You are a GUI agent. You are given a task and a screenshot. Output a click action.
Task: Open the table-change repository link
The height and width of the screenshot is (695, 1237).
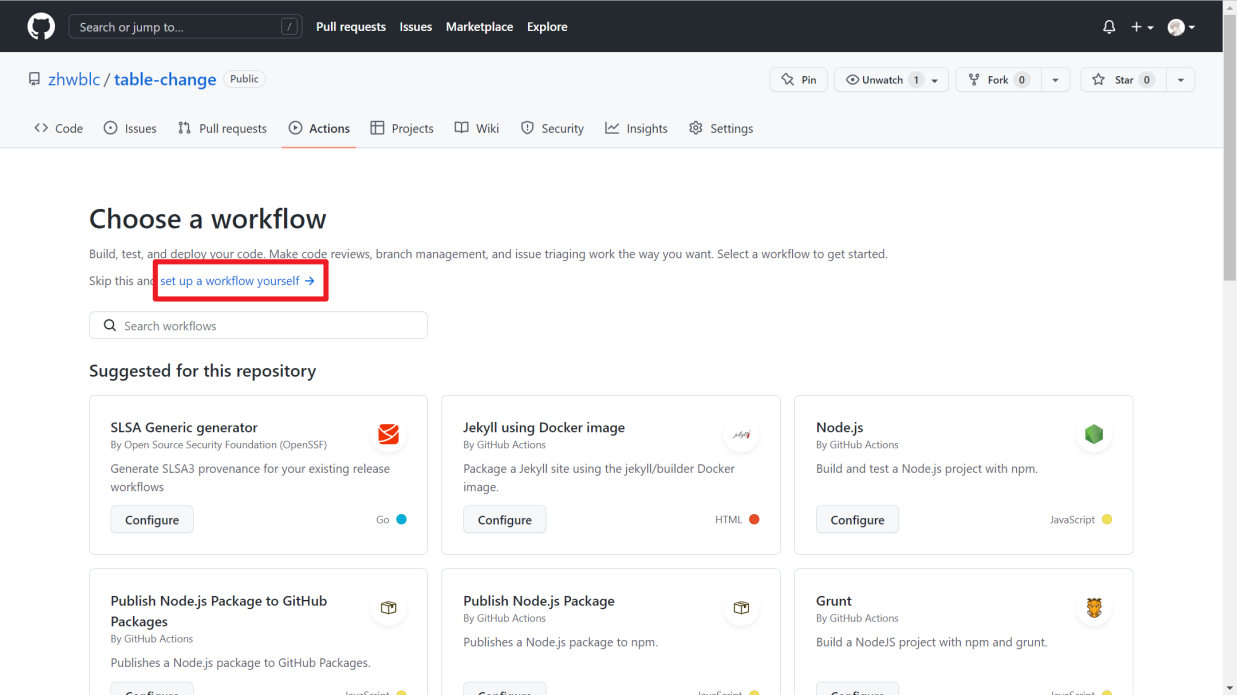click(165, 79)
